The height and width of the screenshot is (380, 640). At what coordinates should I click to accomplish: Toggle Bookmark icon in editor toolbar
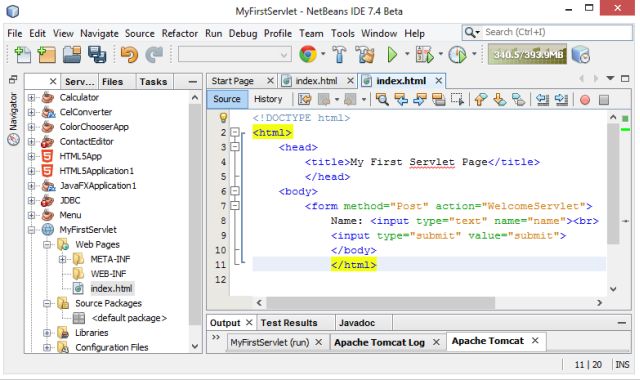click(x=518, y=99)
